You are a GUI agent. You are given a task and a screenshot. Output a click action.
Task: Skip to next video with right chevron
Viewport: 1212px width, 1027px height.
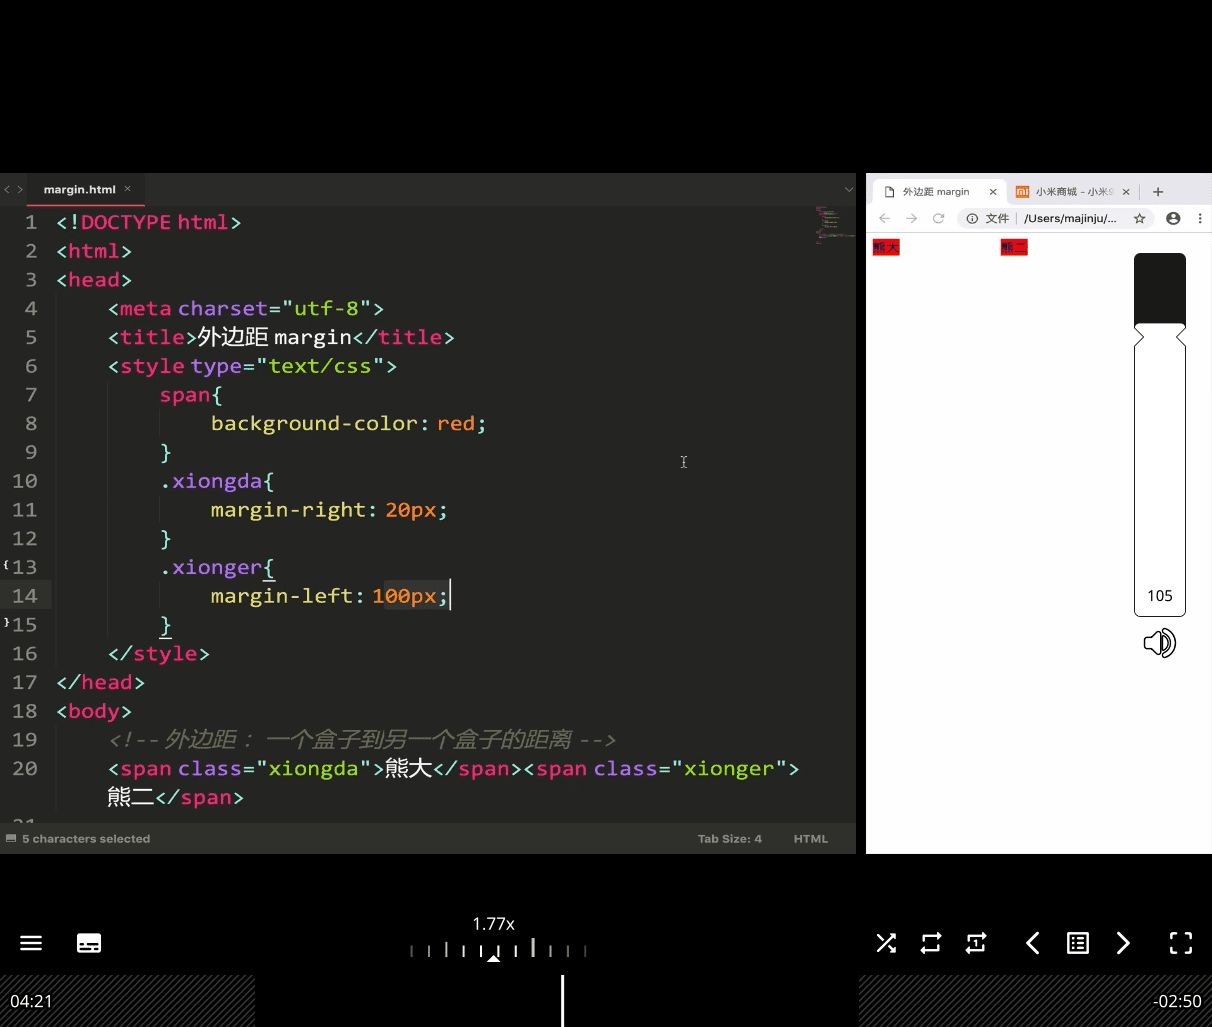[1123, 943]
